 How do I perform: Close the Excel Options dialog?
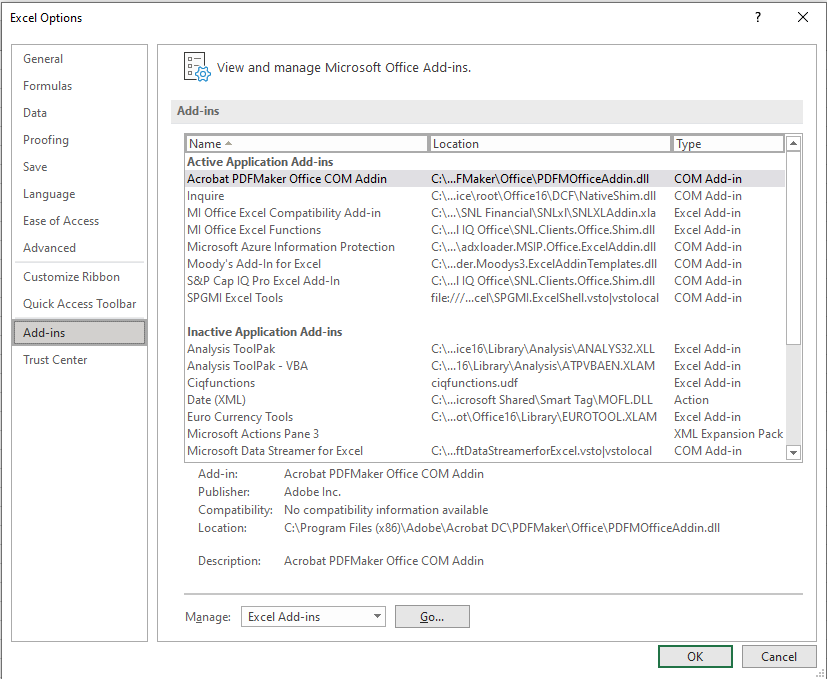803,17
